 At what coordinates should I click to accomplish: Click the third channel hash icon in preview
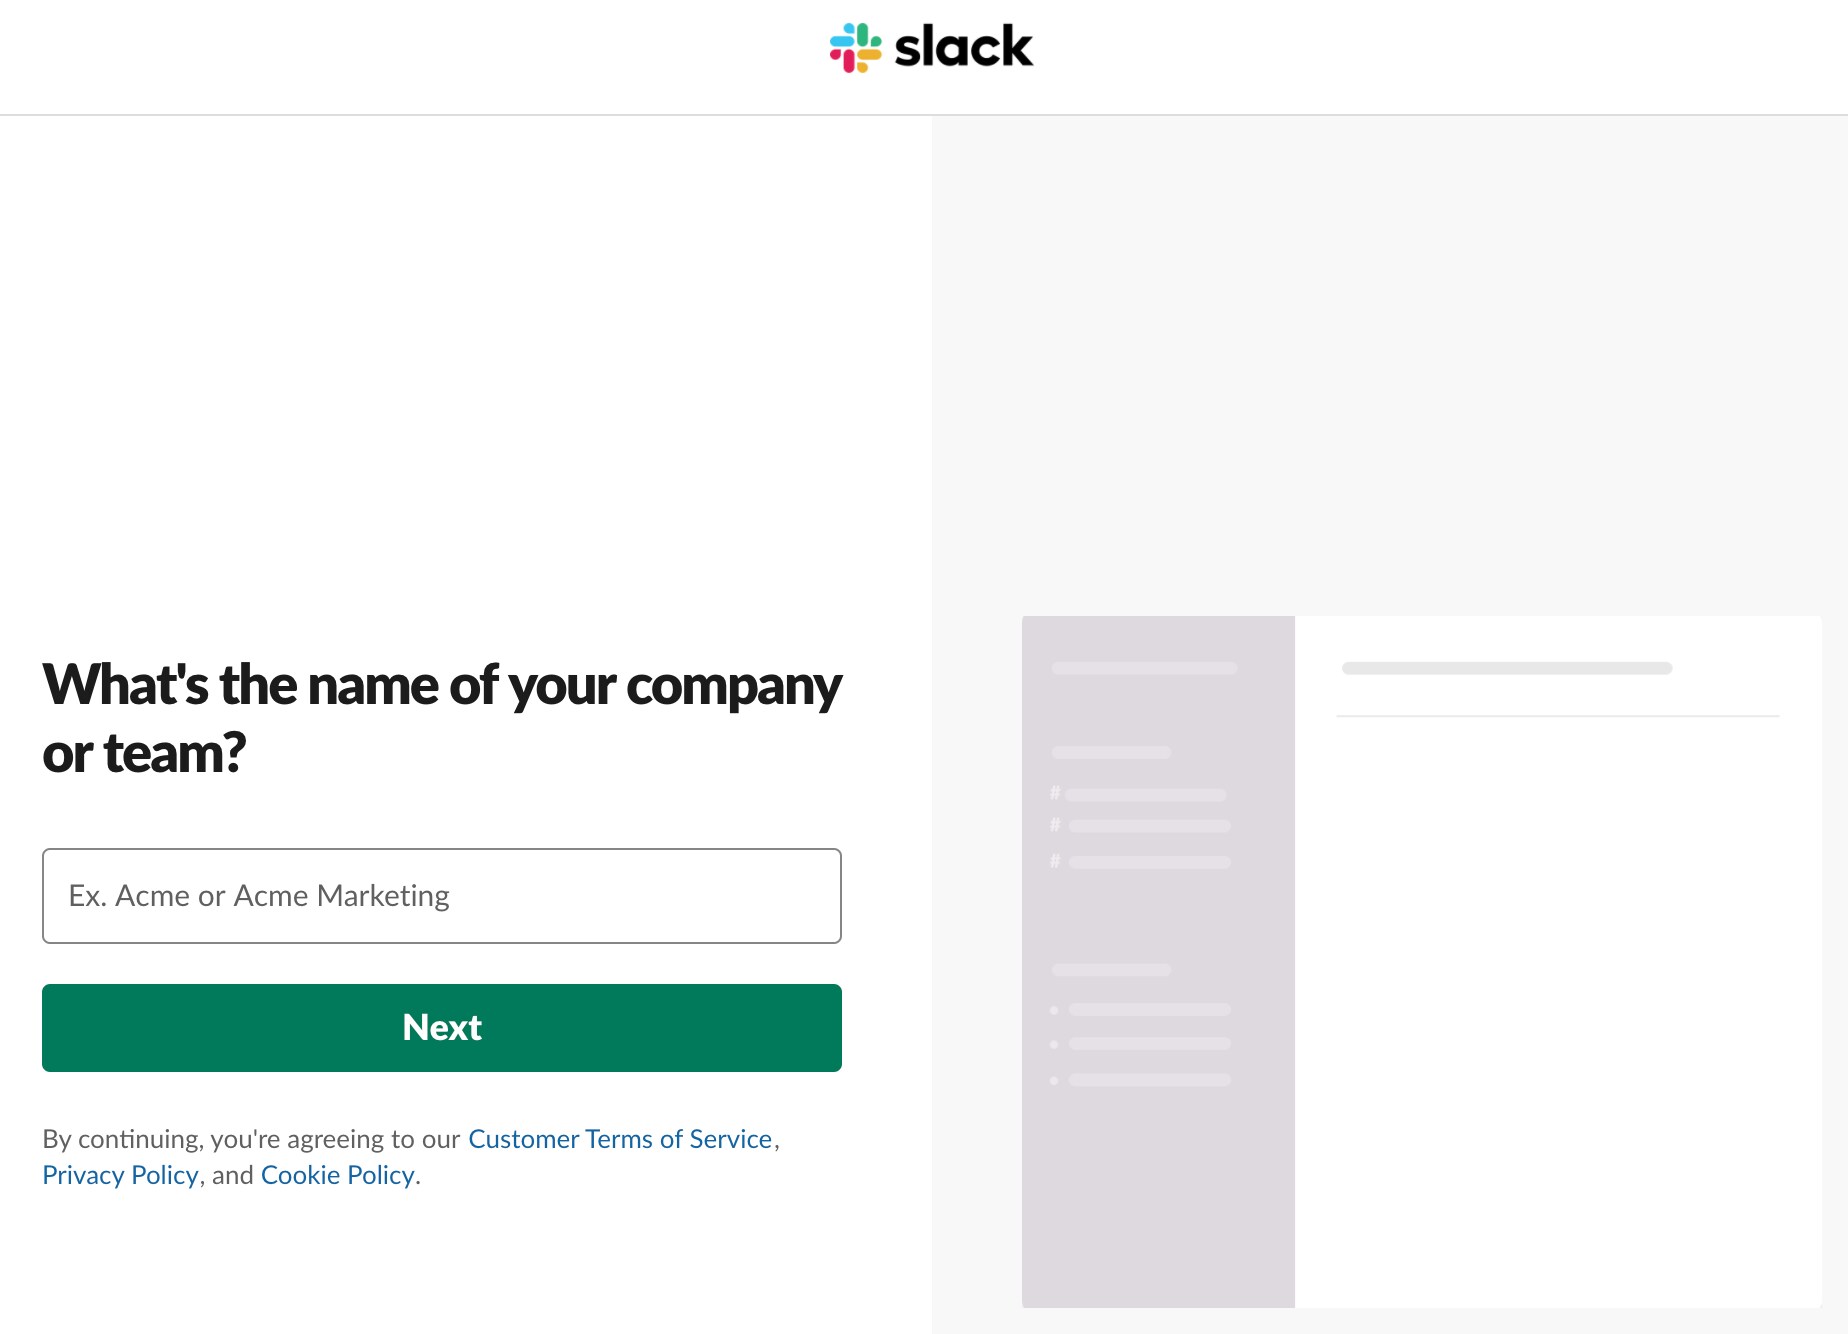coord(1055,861)
